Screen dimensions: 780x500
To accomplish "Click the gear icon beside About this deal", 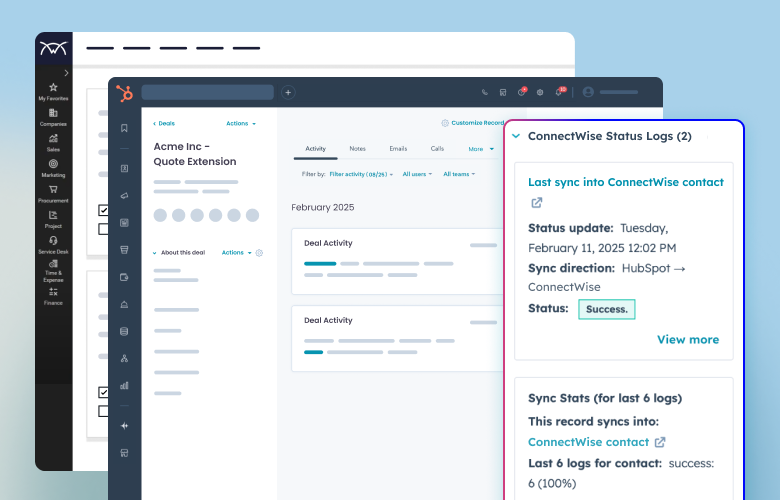I will coord(259,253).
